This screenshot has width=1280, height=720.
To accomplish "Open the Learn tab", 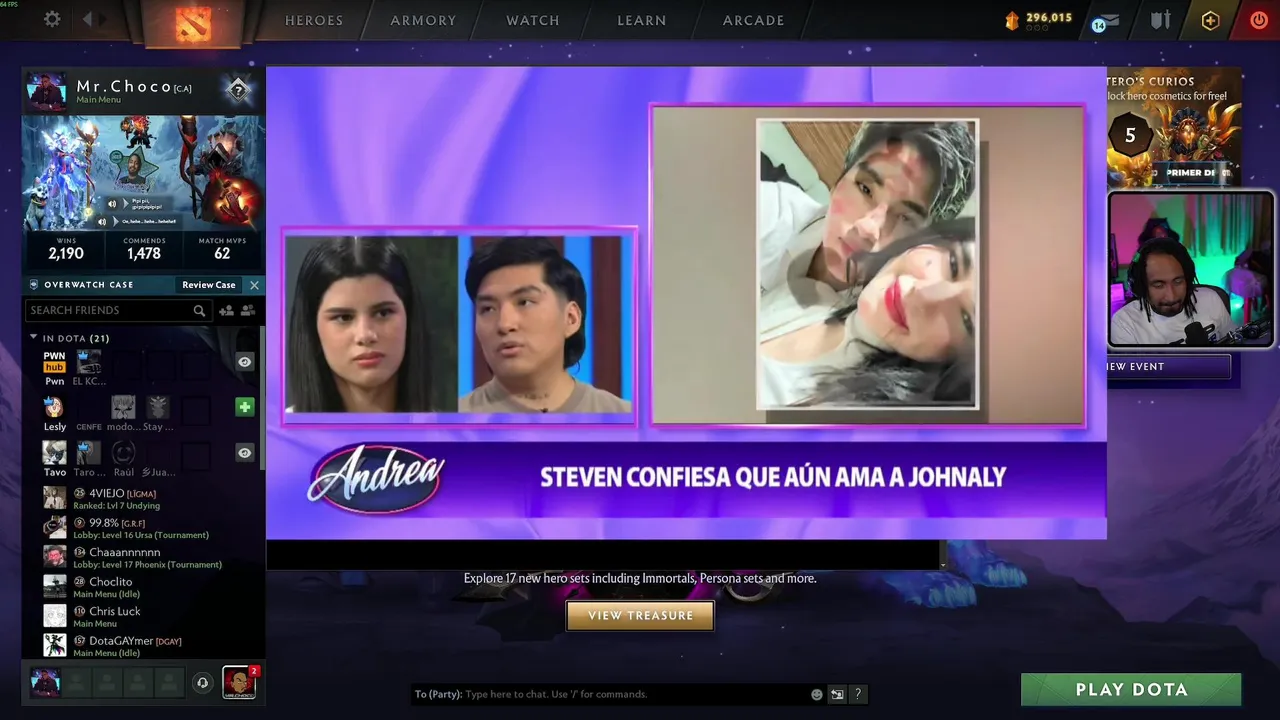I will coord(642,20).
